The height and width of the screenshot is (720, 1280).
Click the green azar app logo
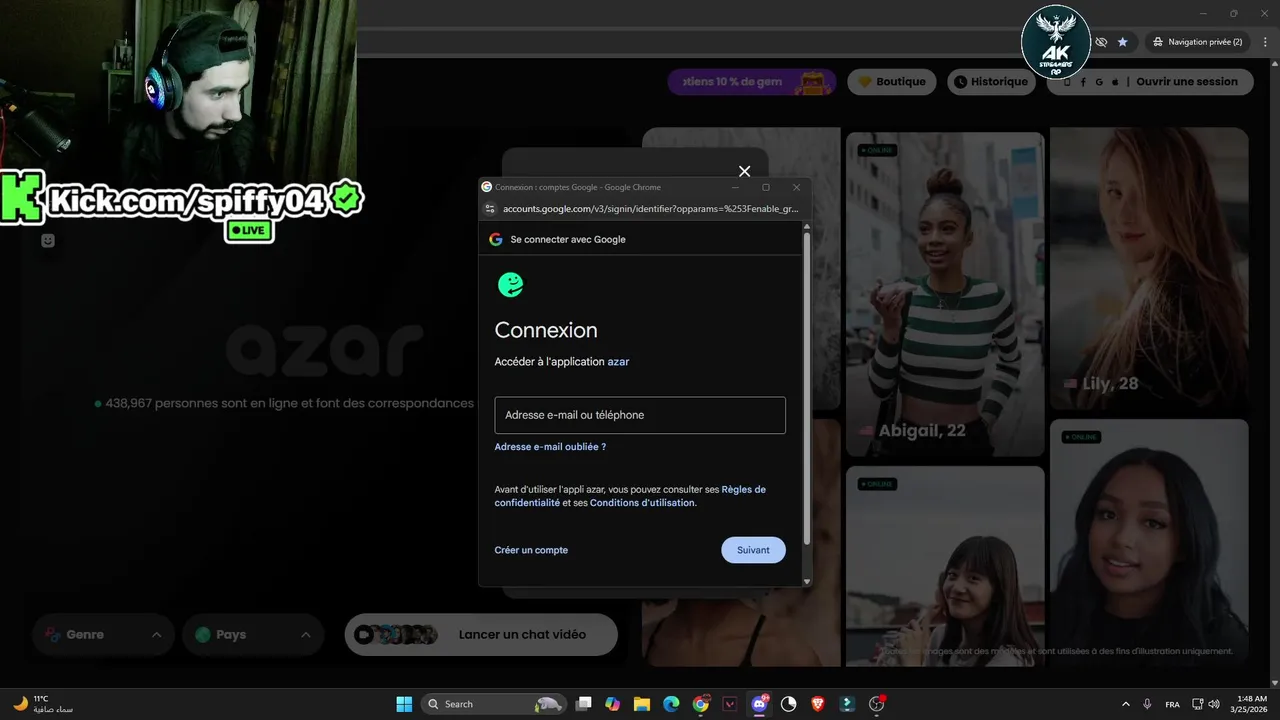510,285
